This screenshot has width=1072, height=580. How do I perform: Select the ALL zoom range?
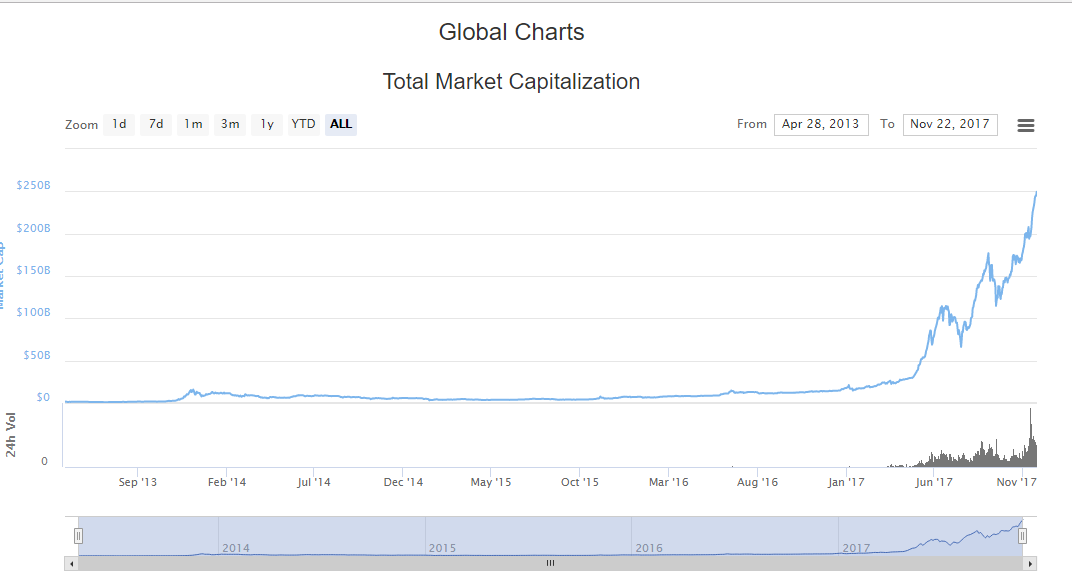click(340, 124)
